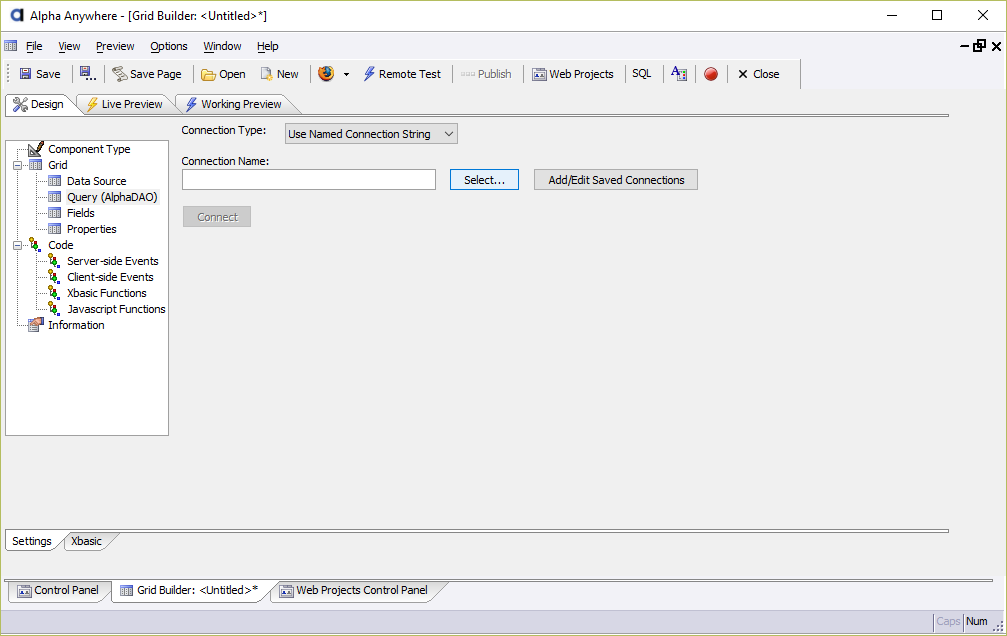Select Server-side Events tree item
Viewport: 1007px width, 636px height.
(x=113, y=261)
